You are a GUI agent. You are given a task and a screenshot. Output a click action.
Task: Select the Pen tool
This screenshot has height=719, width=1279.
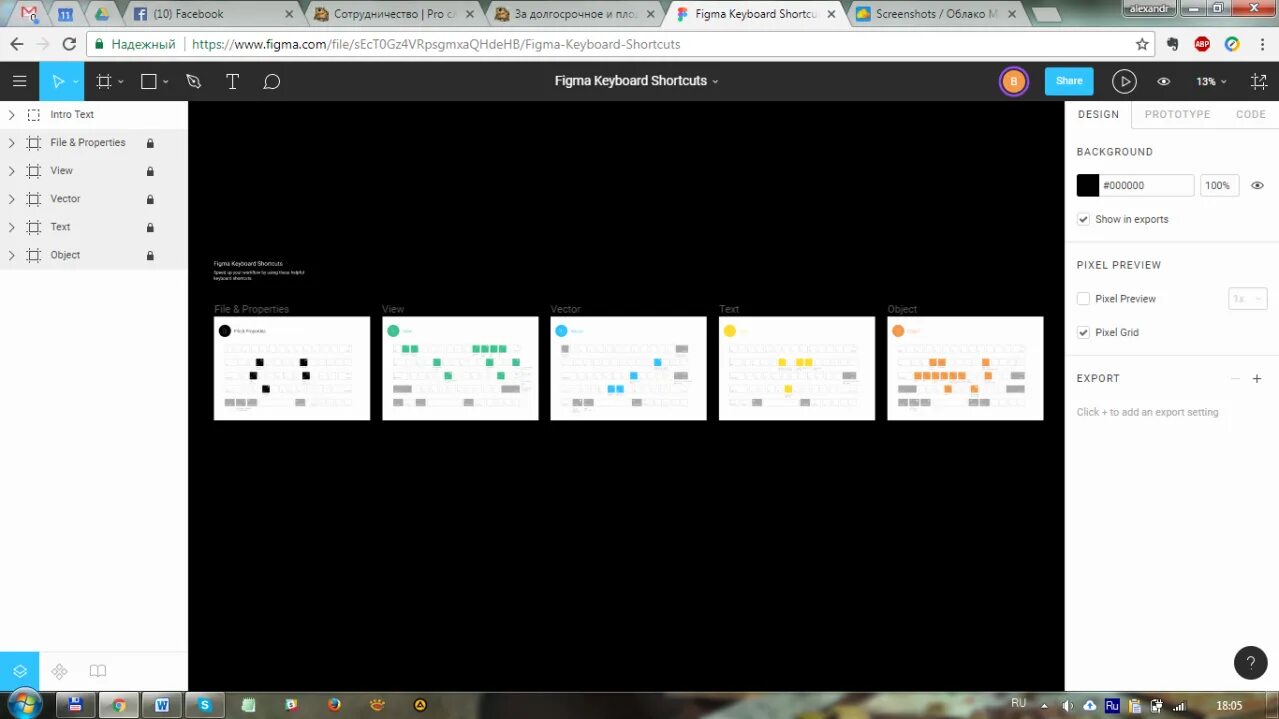[x=193, y=81]
